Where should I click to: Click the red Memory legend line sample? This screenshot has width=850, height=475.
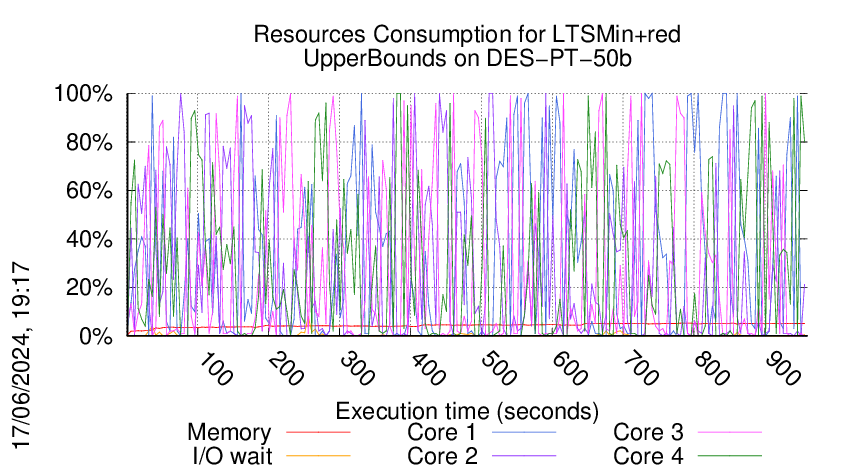[x=318, y=432]
